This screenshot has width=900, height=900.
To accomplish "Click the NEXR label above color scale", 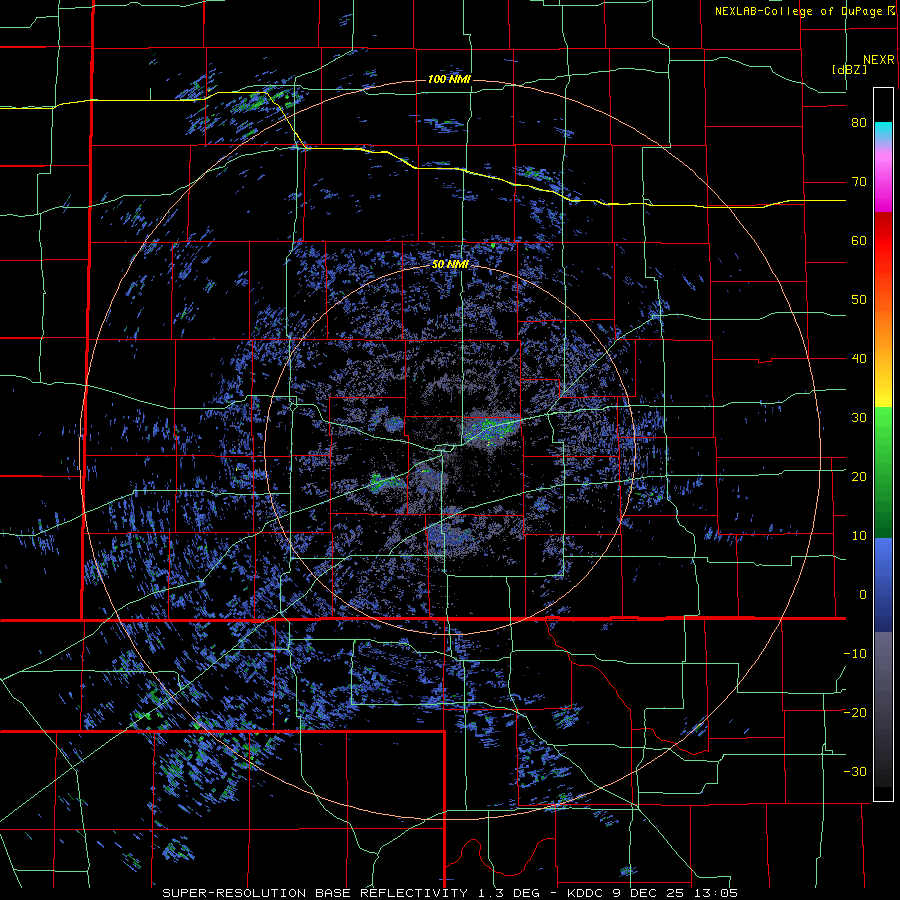I will 879,60.
